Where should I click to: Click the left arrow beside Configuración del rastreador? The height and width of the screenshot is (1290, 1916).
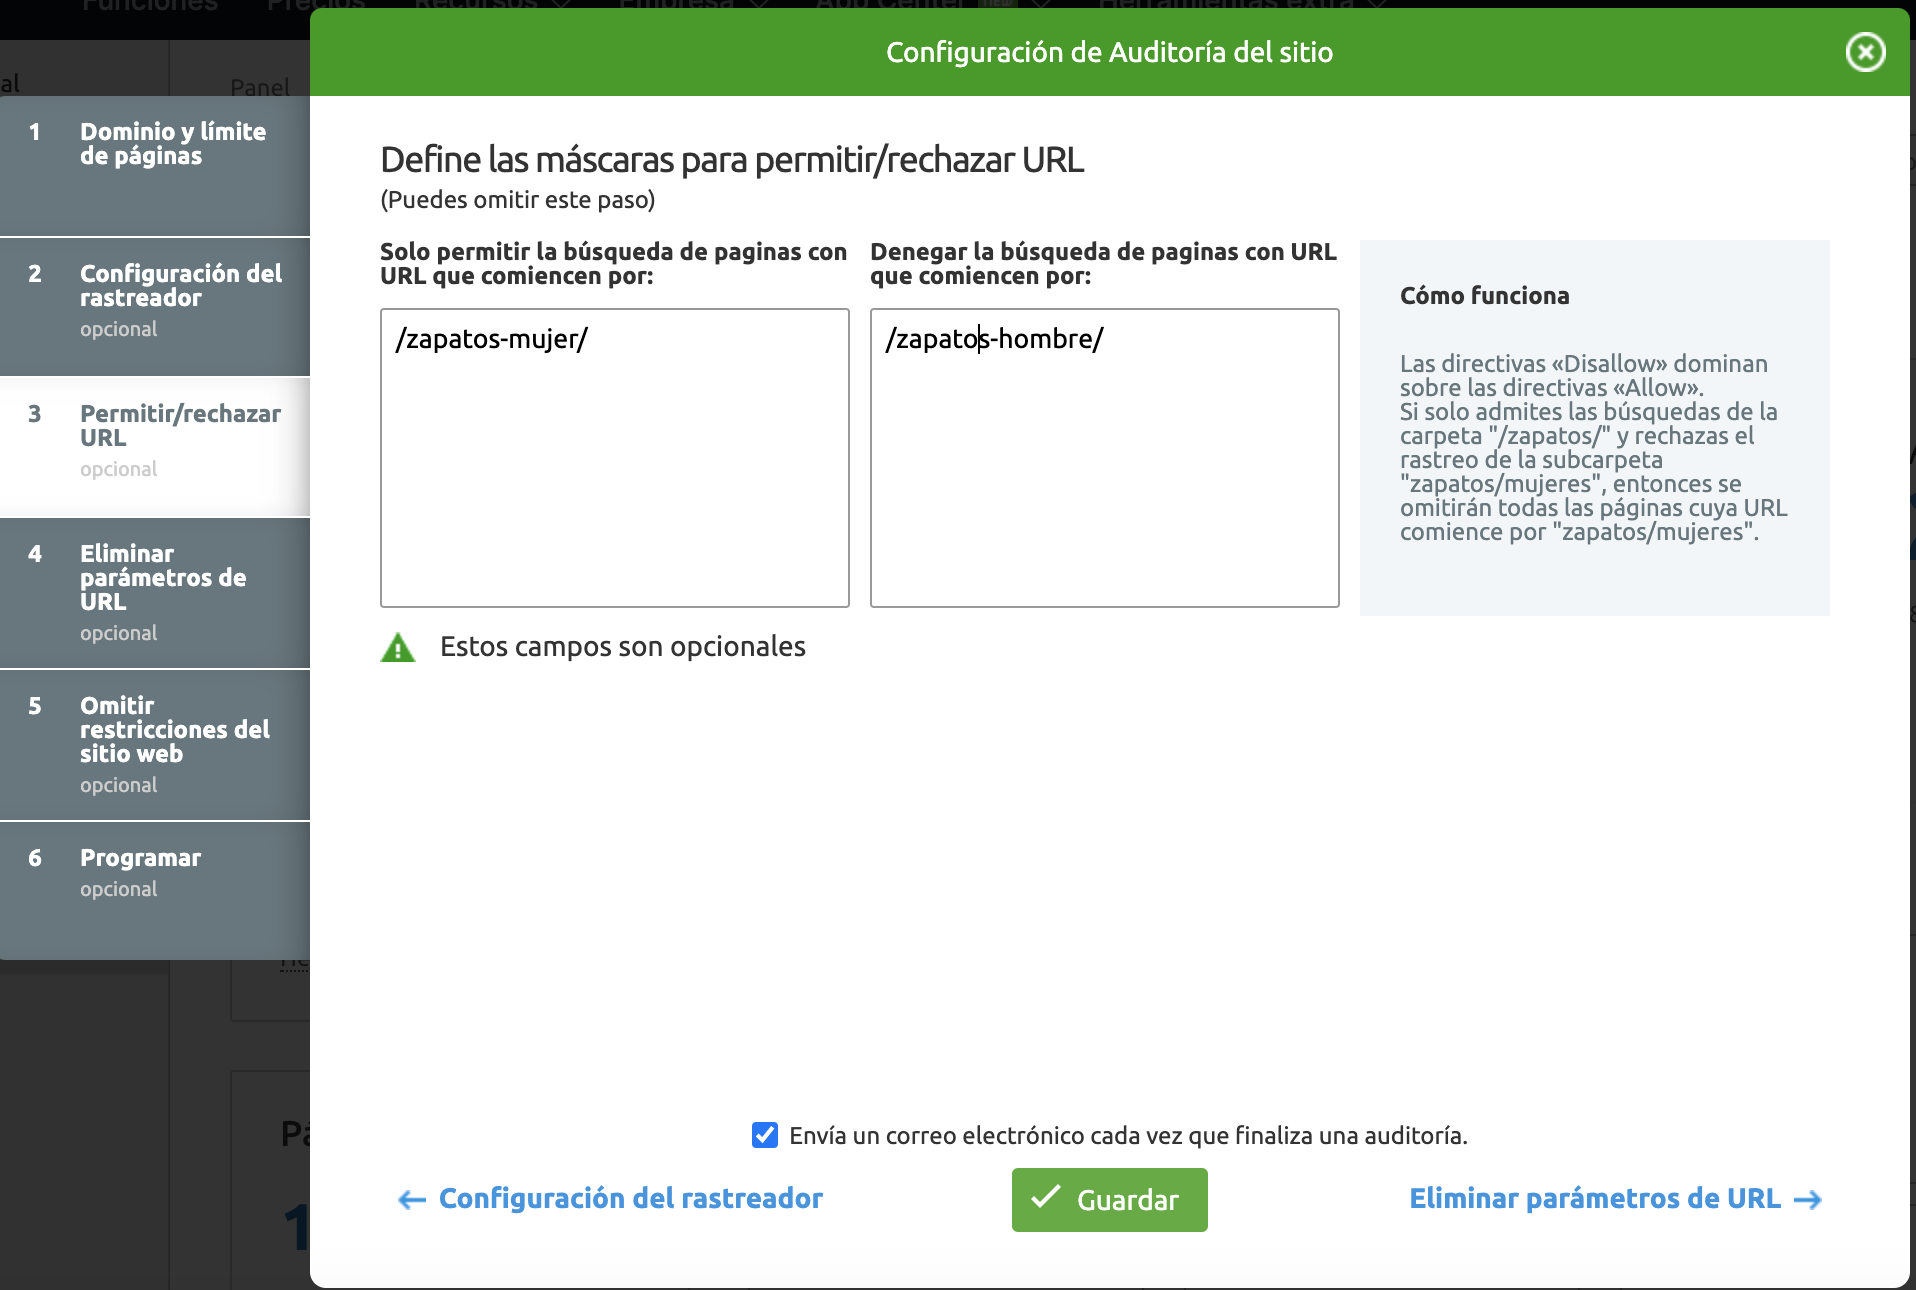(410, 1199)
